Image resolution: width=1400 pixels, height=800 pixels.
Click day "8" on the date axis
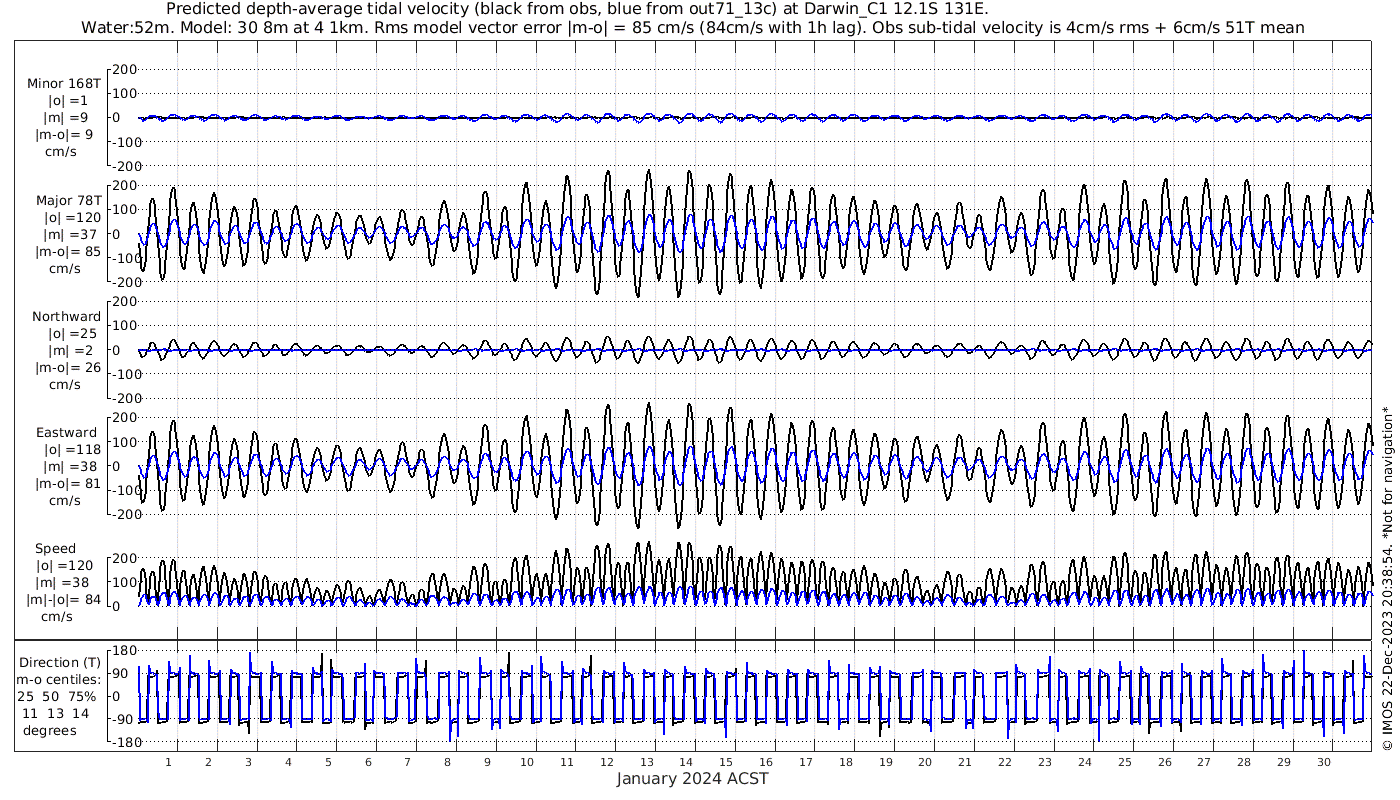pos(448,762)
